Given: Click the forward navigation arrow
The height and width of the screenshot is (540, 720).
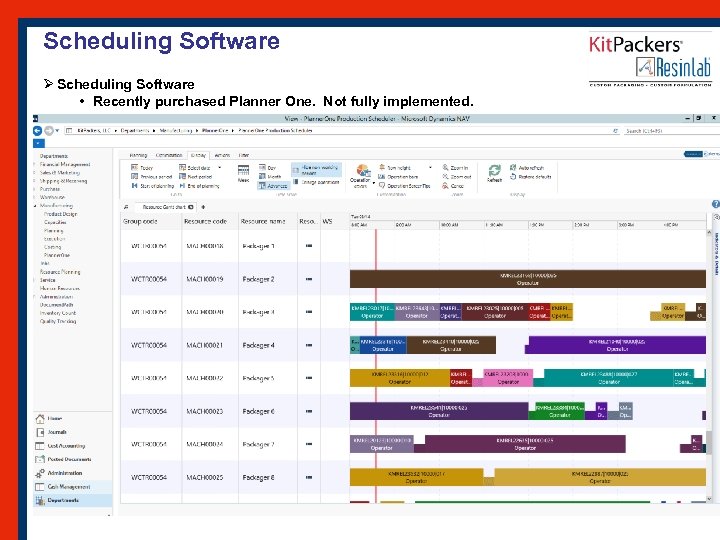Looking at the screenshot, I should (x=49, y=131).
